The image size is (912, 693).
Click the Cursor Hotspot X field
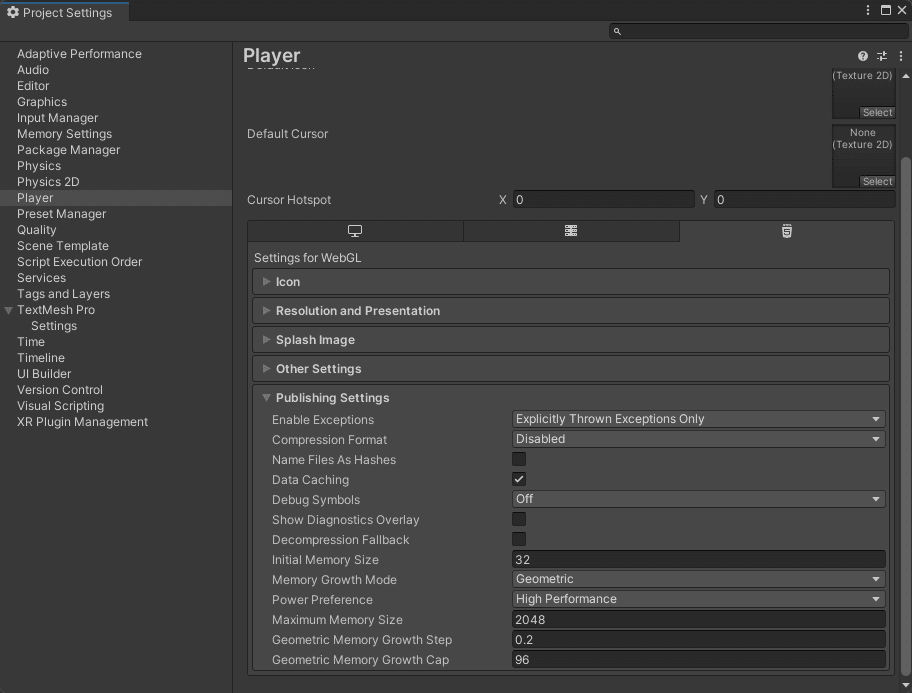(604, 200)
